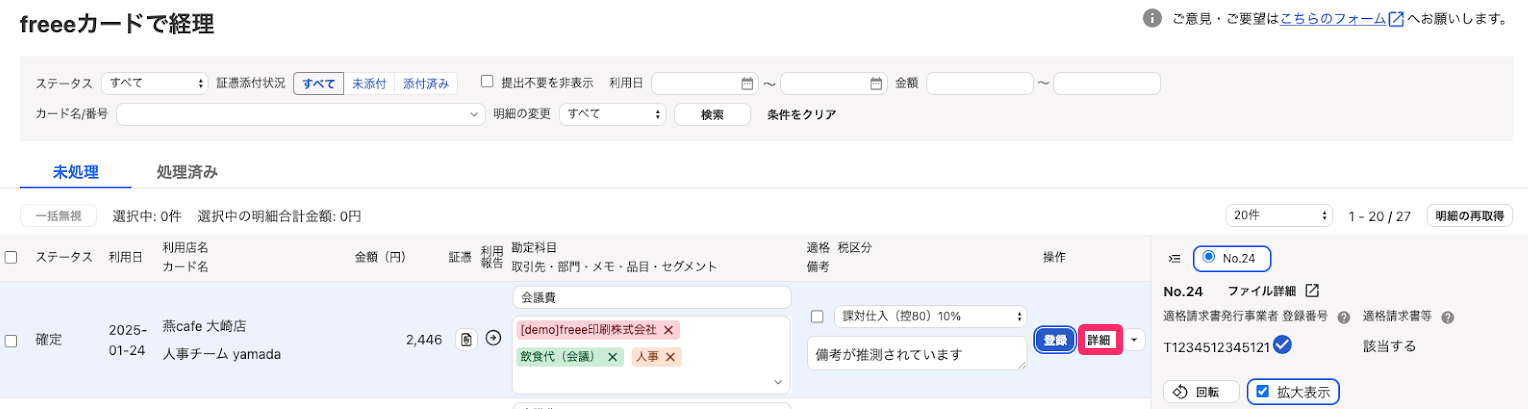
Task: Click the 人事チーム yamada card name
Action: click(x=222, y=354)
